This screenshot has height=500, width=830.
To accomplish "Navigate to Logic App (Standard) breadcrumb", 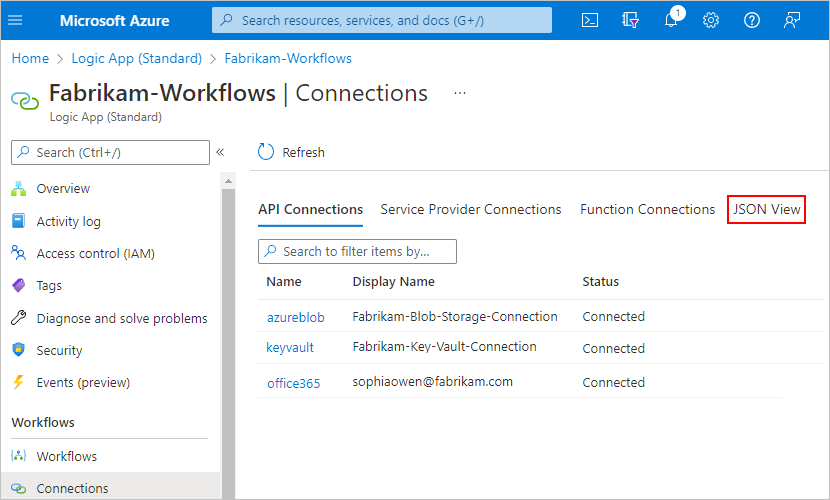I will (137, 58).
